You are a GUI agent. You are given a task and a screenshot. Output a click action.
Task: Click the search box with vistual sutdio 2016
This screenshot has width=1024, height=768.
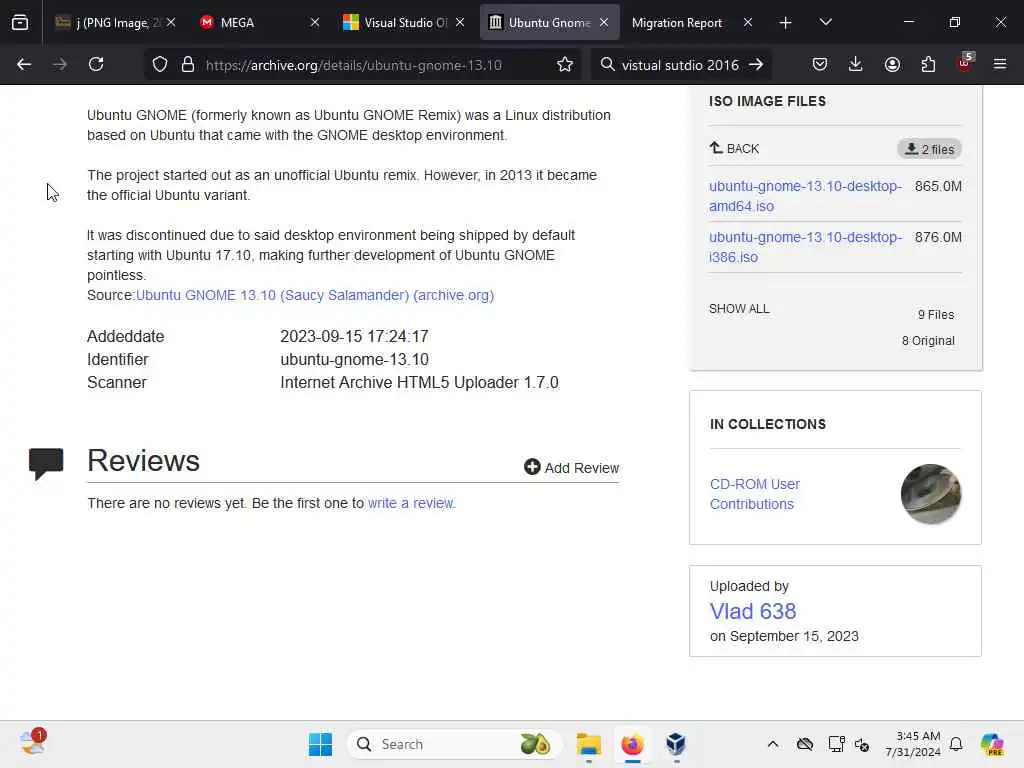click(679, 65)
